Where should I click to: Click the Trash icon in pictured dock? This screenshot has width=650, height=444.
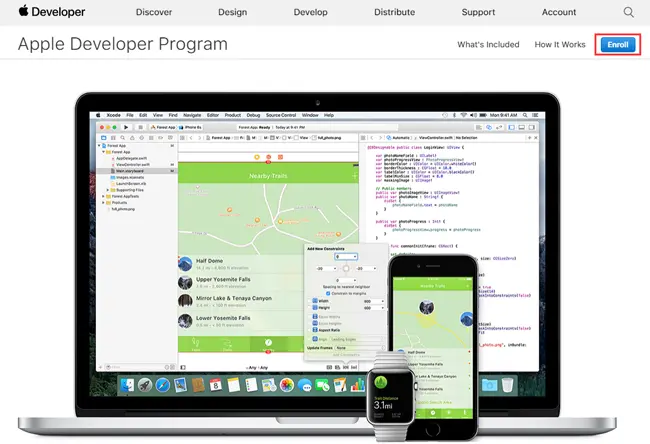click(507, 385)
